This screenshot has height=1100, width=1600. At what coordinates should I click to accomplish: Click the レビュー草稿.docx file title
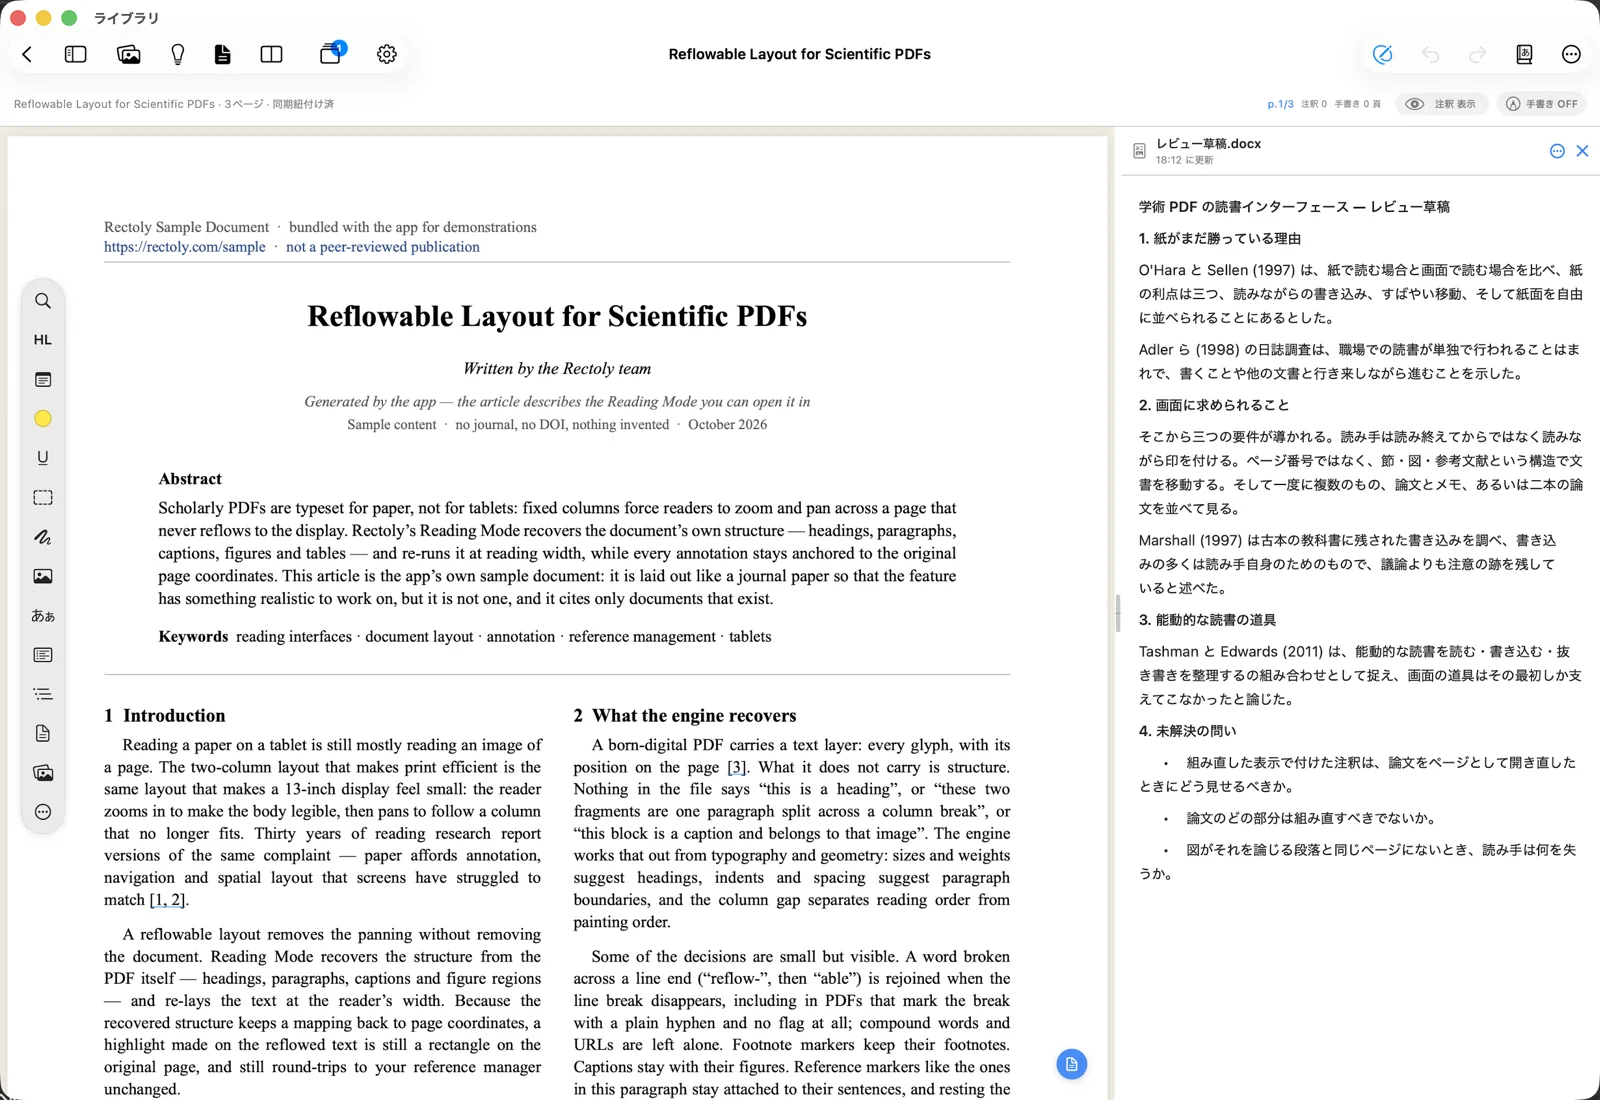1208,144
